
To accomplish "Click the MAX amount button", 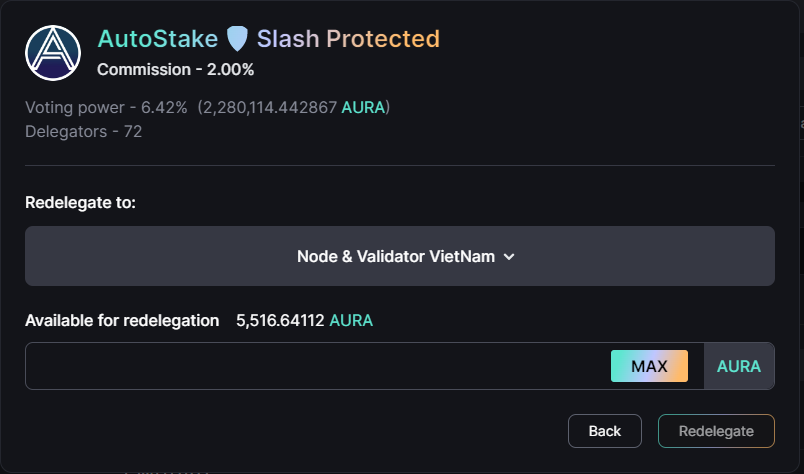I will 649,366.
